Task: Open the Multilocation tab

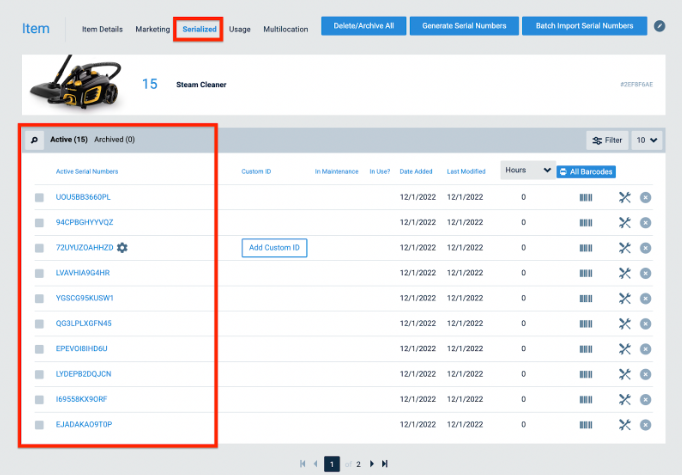Action: [x=286, y=29]
